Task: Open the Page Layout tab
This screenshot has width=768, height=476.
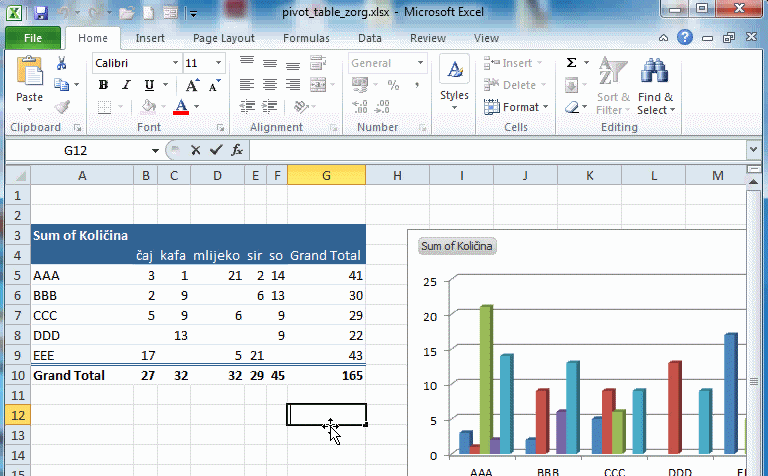Action: (x=223, y=38)
